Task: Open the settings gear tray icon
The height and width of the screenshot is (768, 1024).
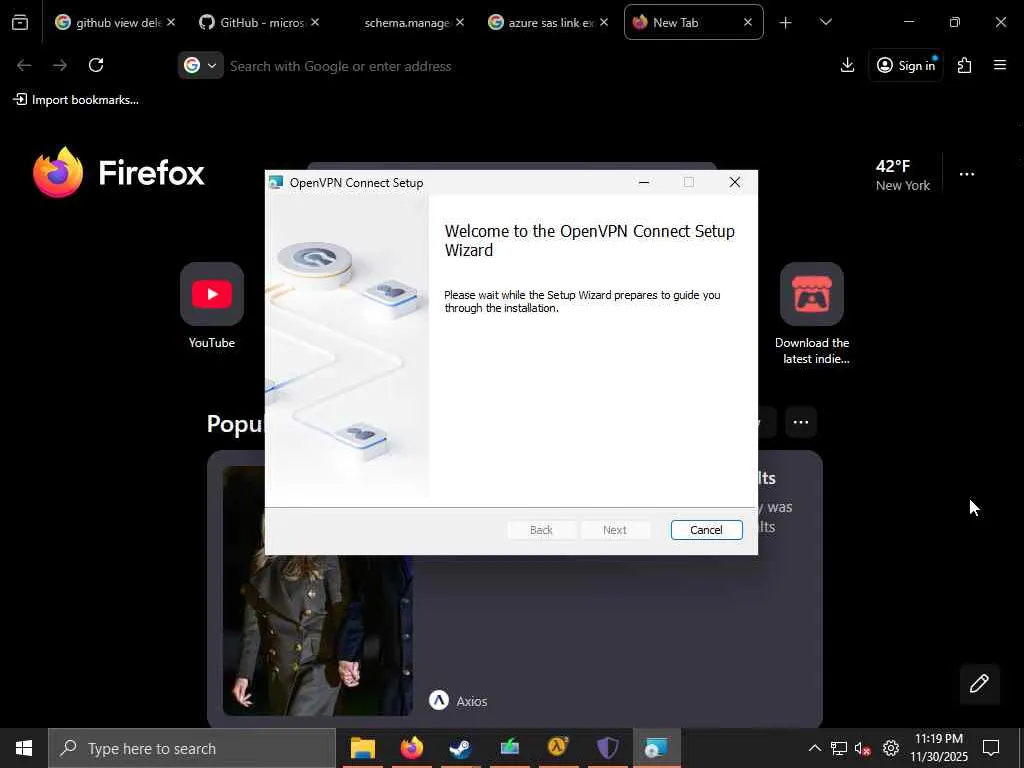Action: pos(890,748)
